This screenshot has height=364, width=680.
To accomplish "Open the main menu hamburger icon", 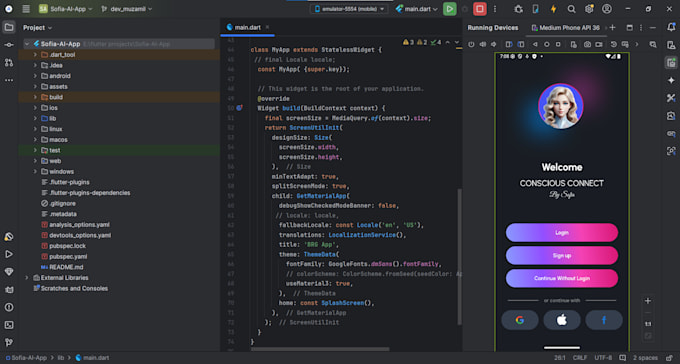I will point(26,9).
